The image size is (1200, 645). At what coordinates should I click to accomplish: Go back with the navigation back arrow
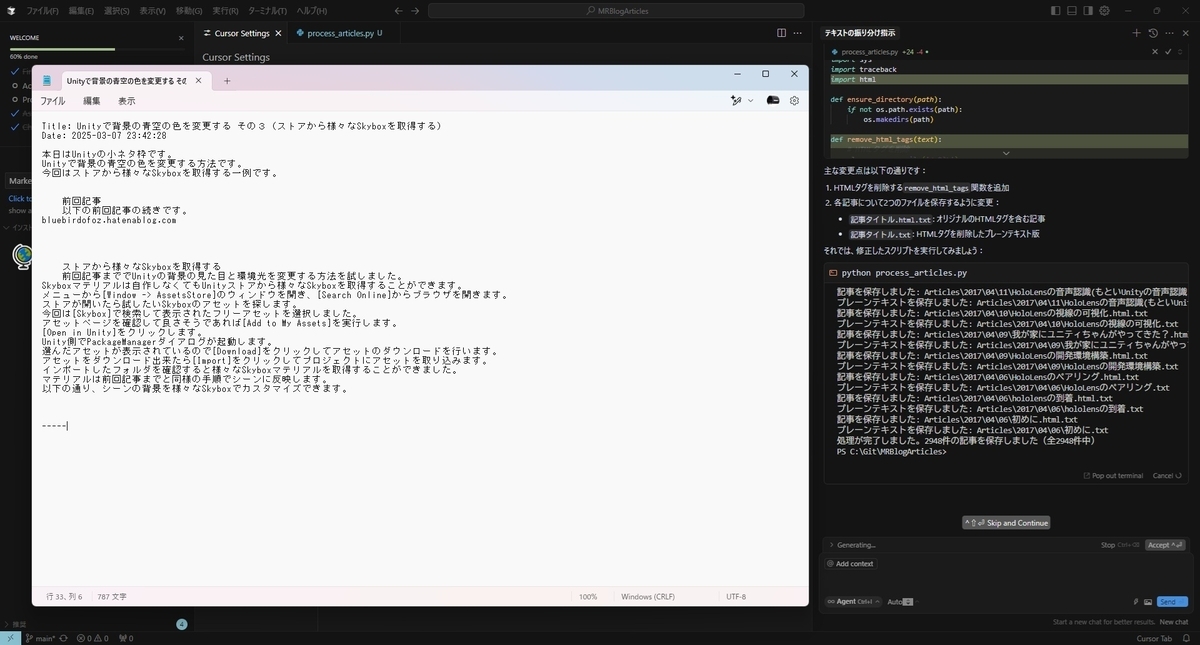399,10
